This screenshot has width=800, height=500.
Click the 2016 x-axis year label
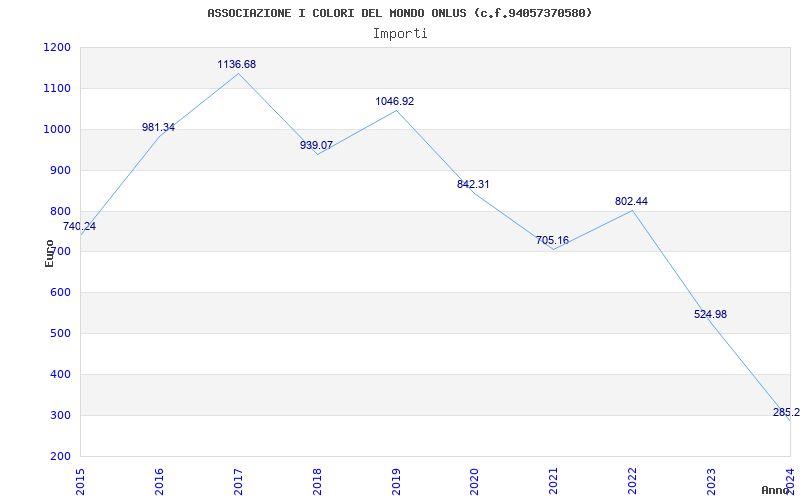[x=159, y=481]
